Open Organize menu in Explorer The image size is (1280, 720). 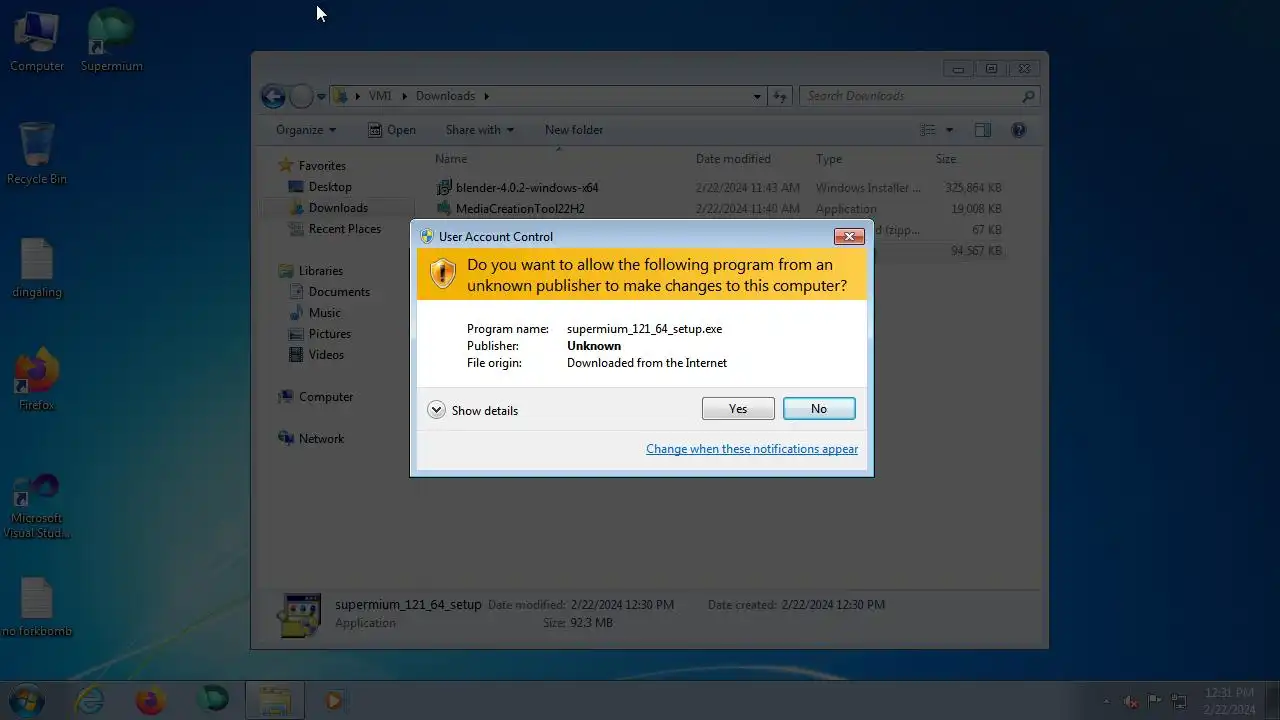click(x=306, y=130)
